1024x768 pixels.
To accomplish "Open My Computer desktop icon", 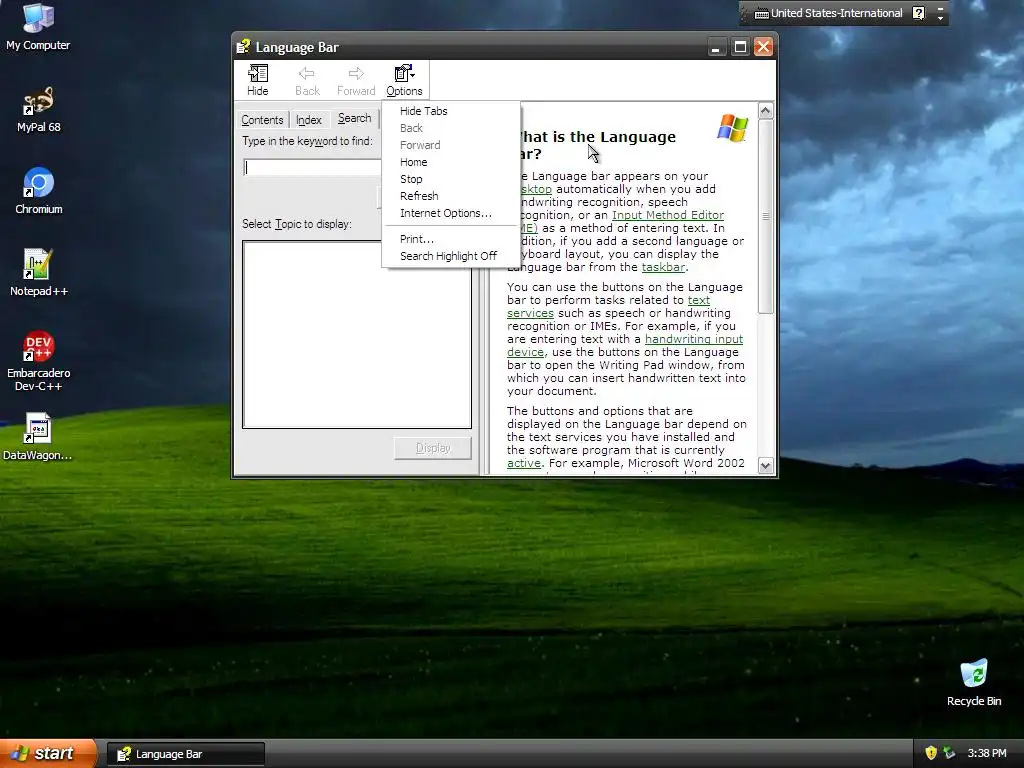I will pos(38,27).
